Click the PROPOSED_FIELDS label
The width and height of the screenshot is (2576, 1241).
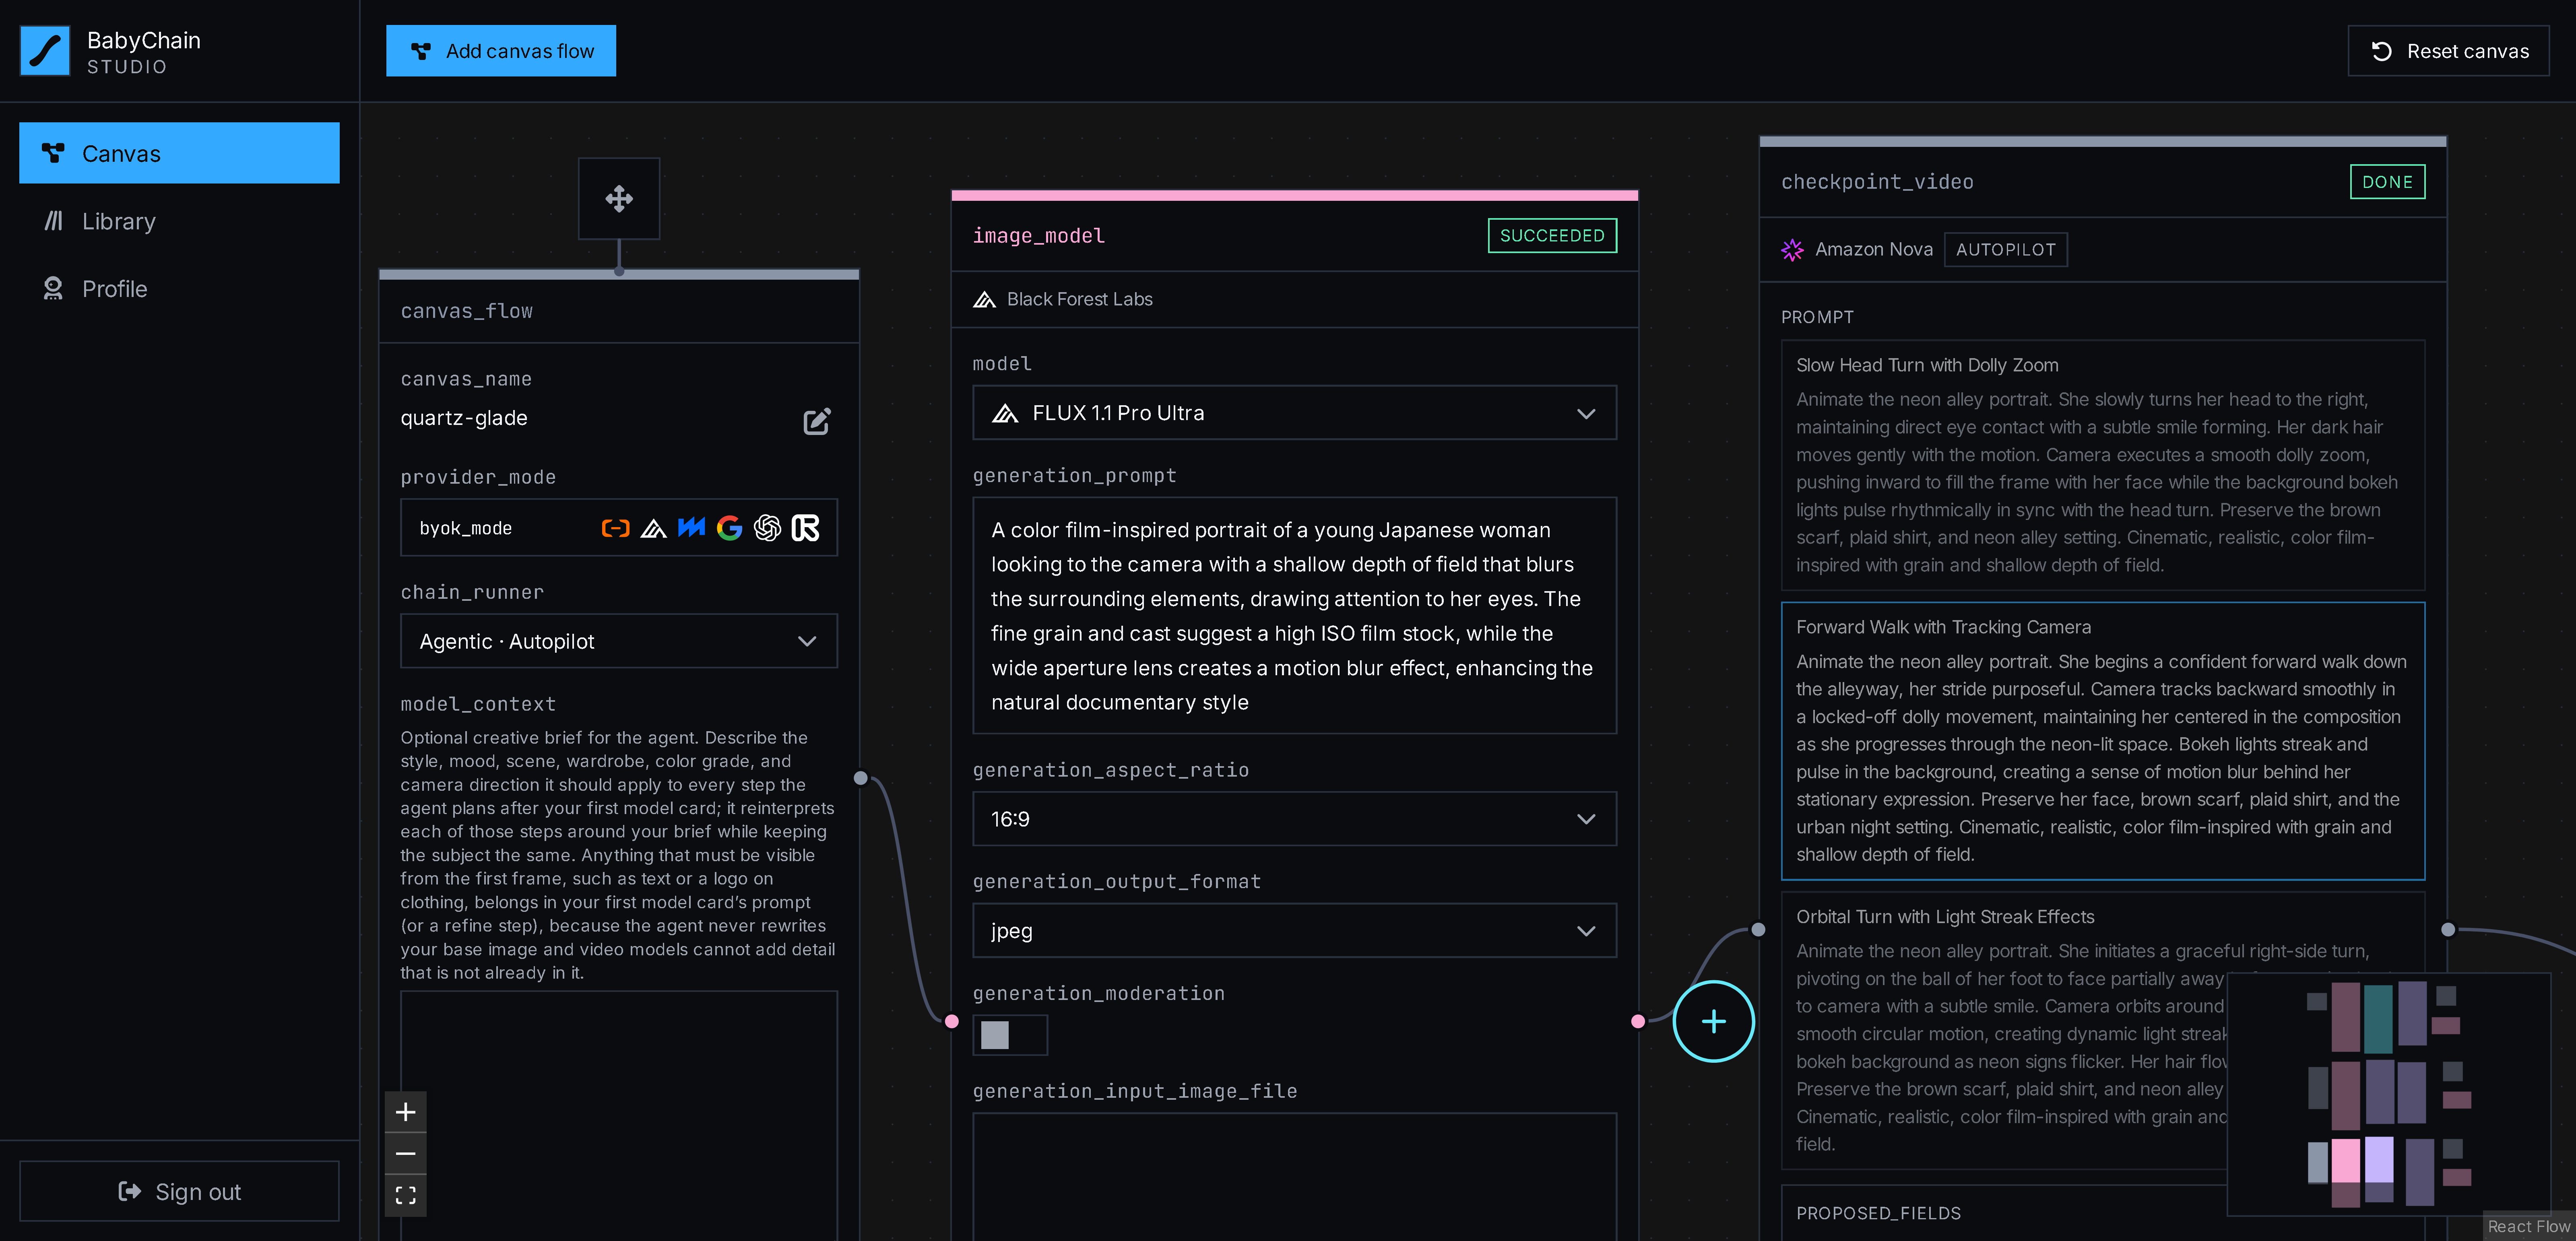tap(1878, 1213)
